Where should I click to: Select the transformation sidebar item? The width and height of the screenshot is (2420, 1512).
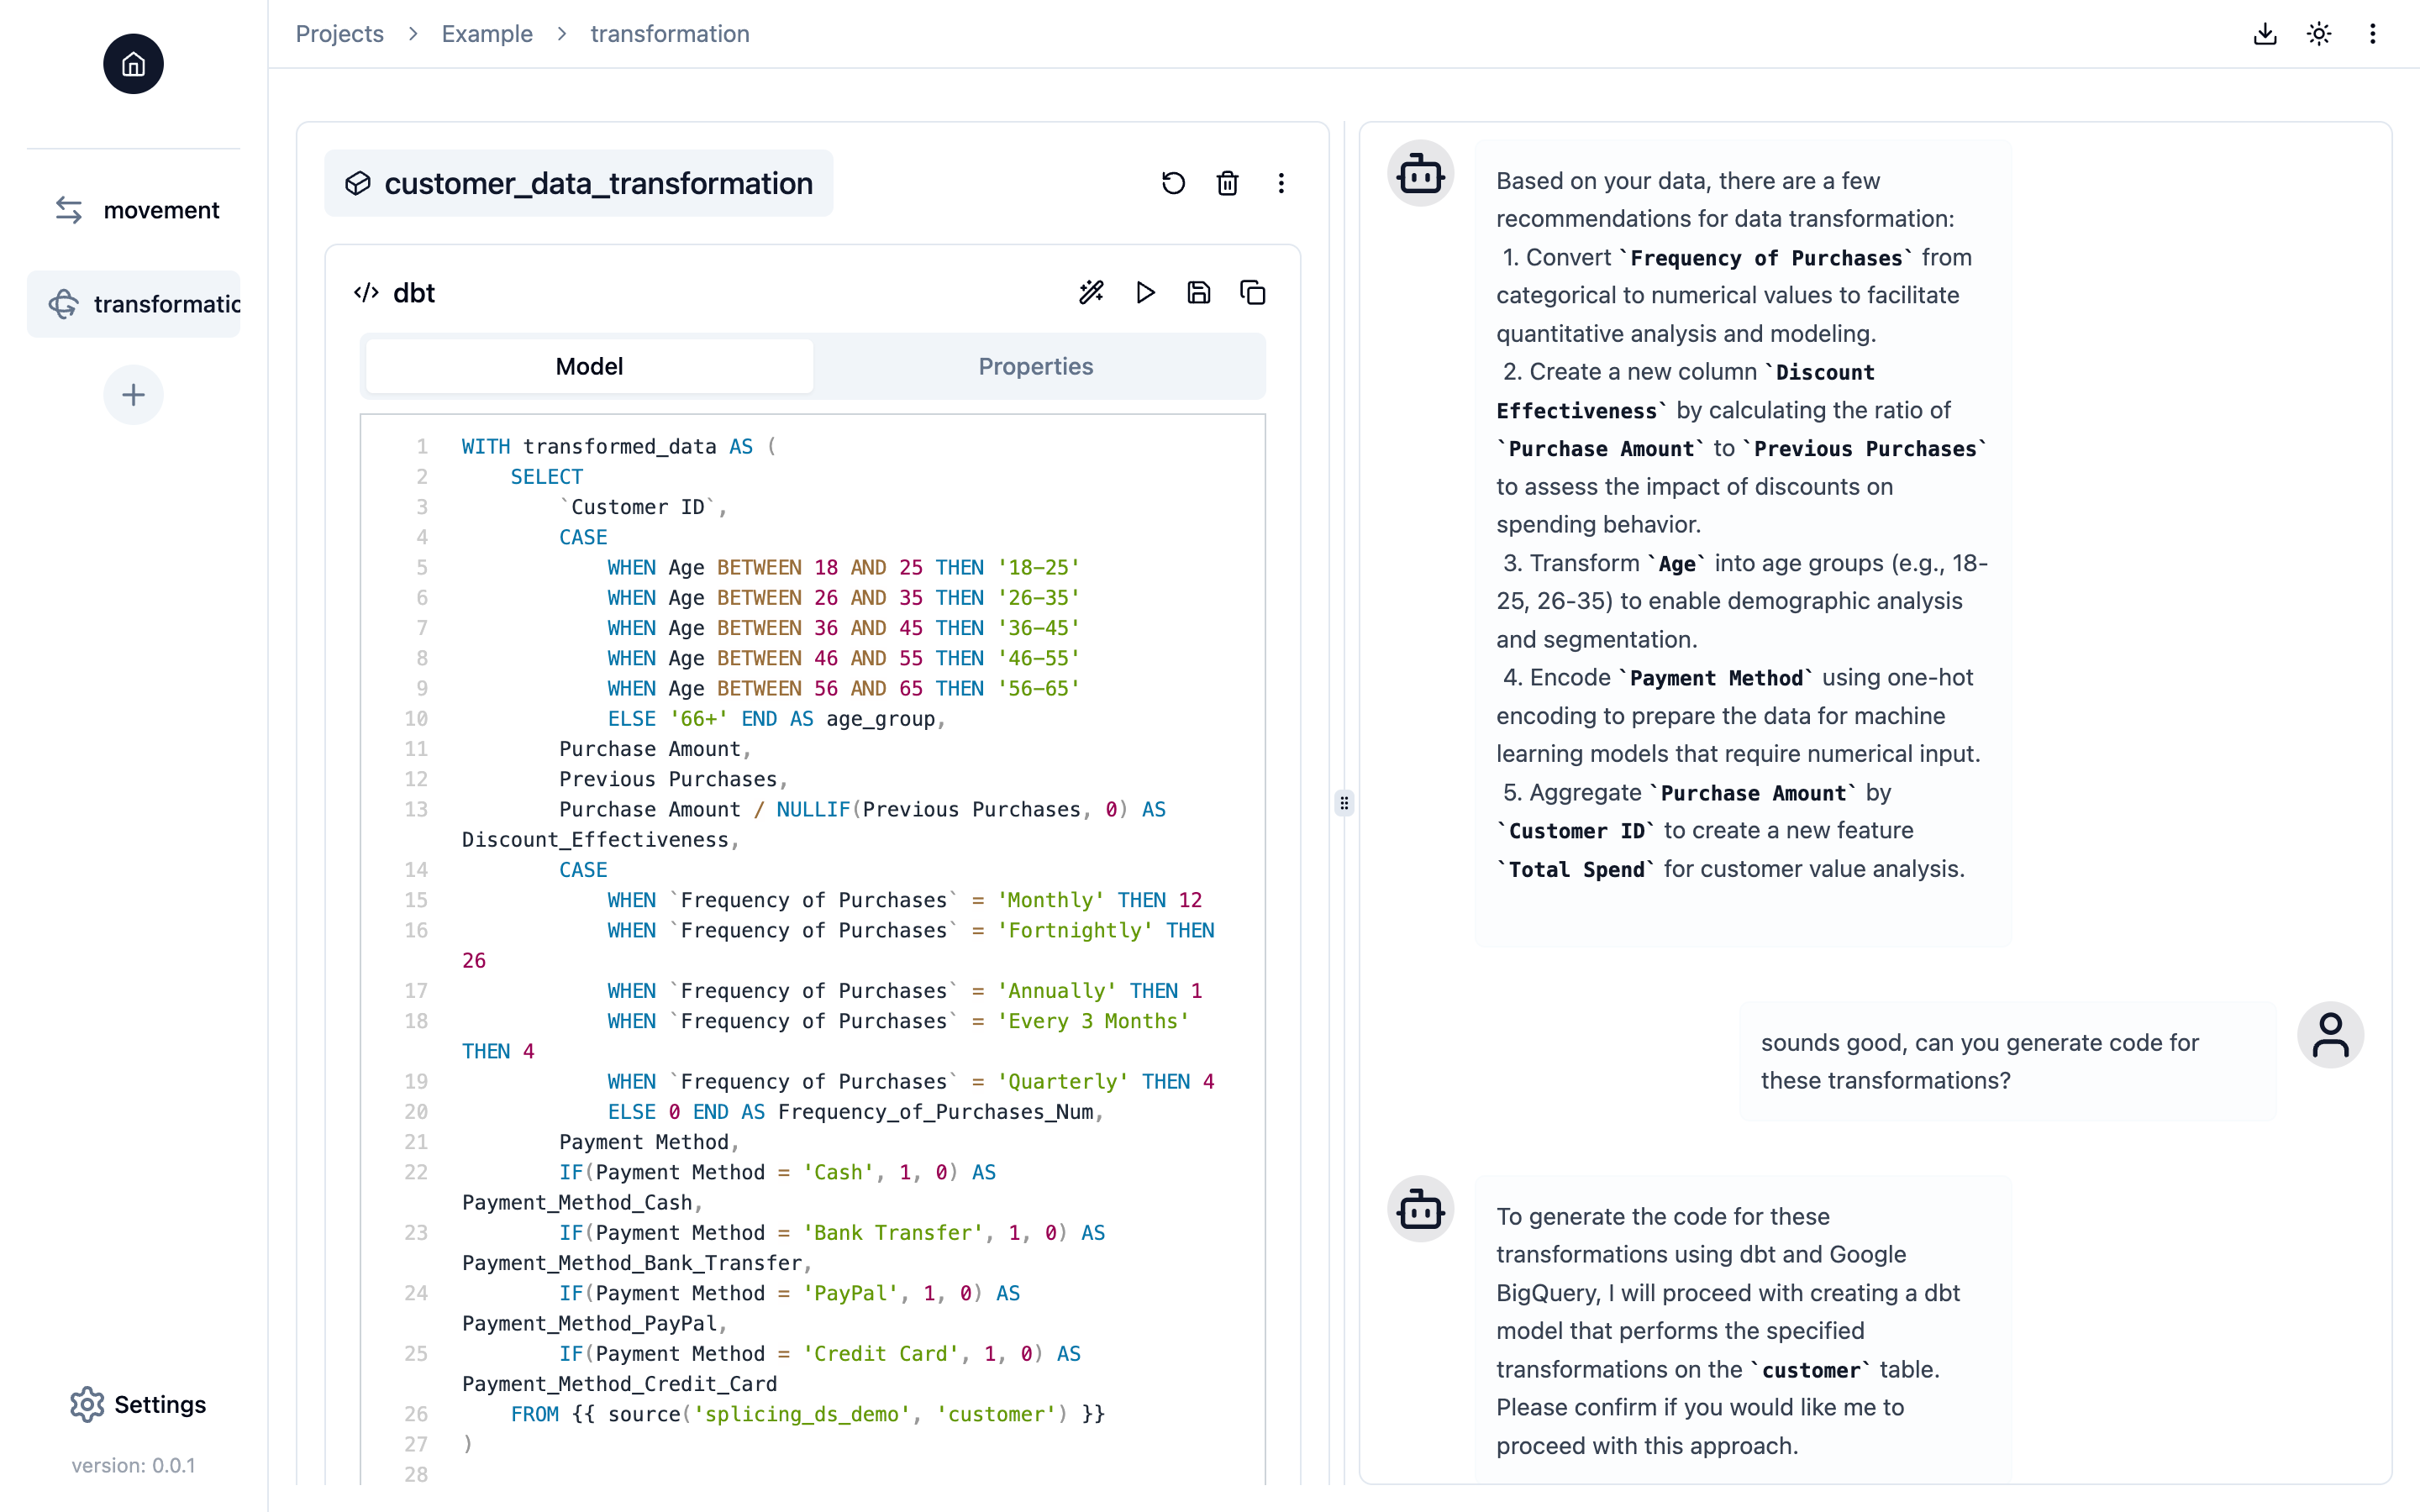pos(133,304)
